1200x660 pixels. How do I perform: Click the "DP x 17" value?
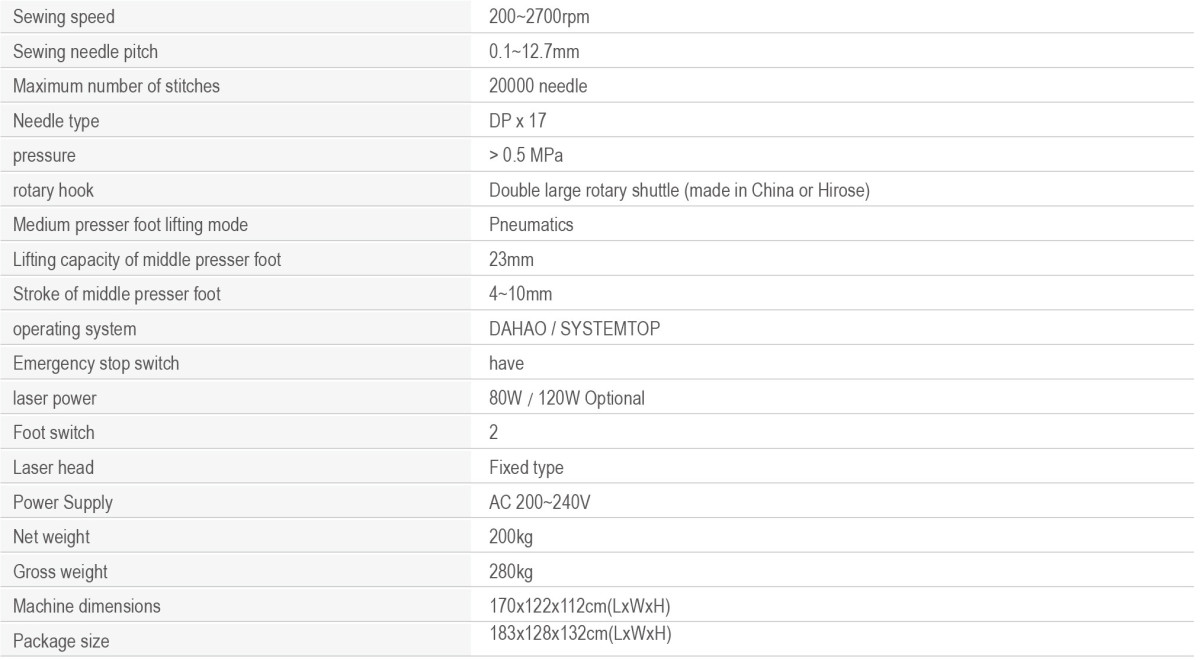coord(519,122)
